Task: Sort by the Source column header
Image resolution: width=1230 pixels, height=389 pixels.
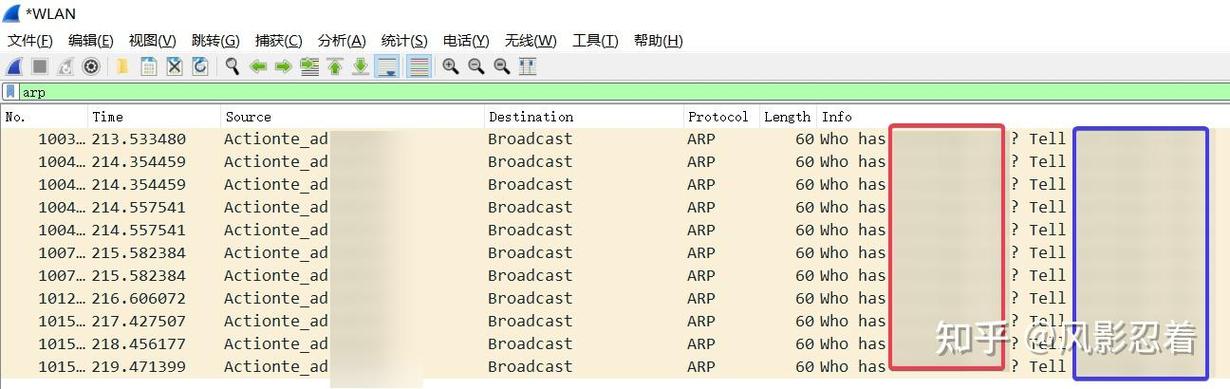Action: [352, 117]
